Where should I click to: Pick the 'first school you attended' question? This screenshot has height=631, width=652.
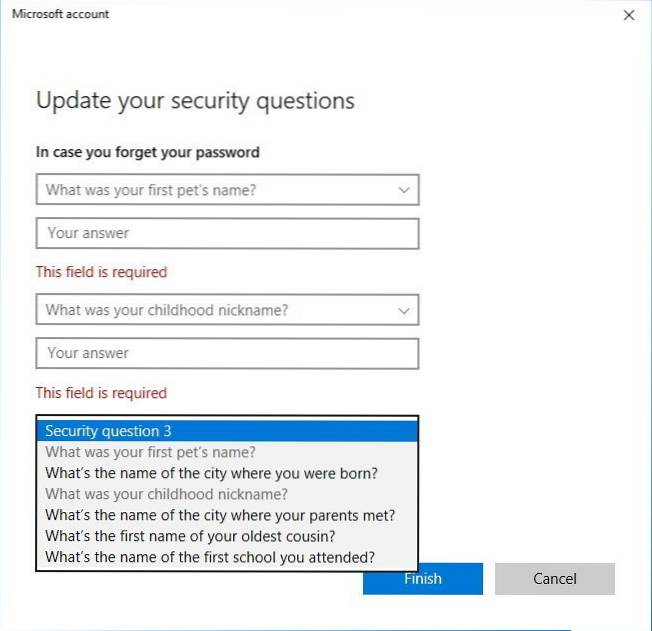point(210,557)
